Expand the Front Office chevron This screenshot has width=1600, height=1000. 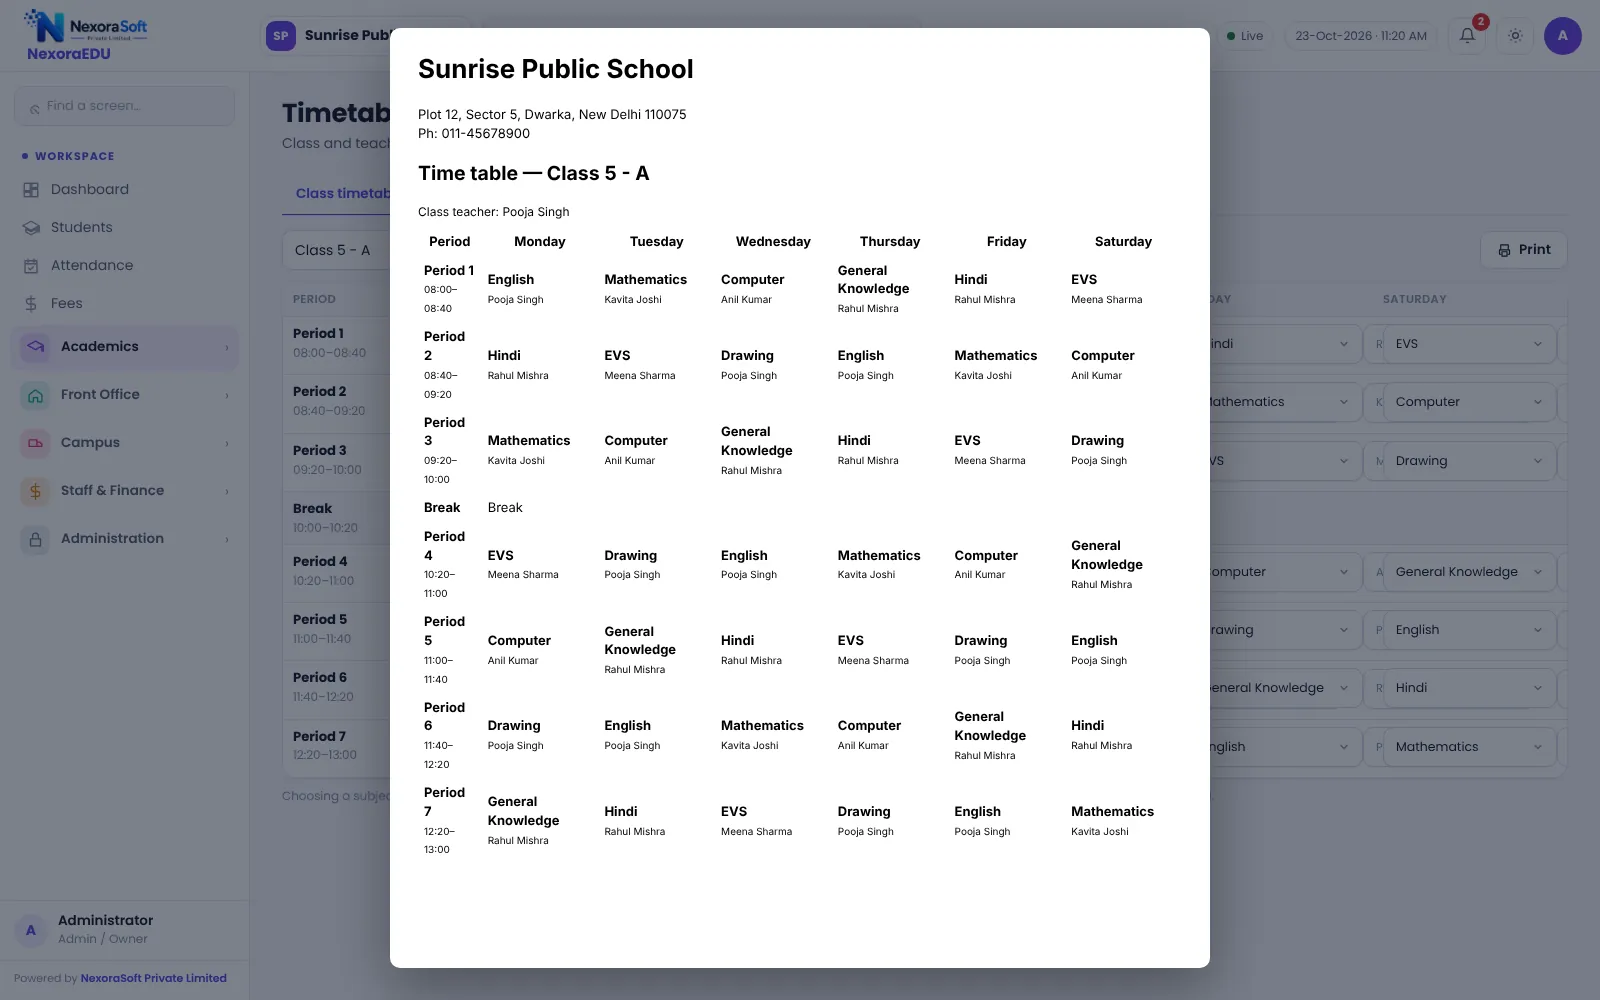227,395
